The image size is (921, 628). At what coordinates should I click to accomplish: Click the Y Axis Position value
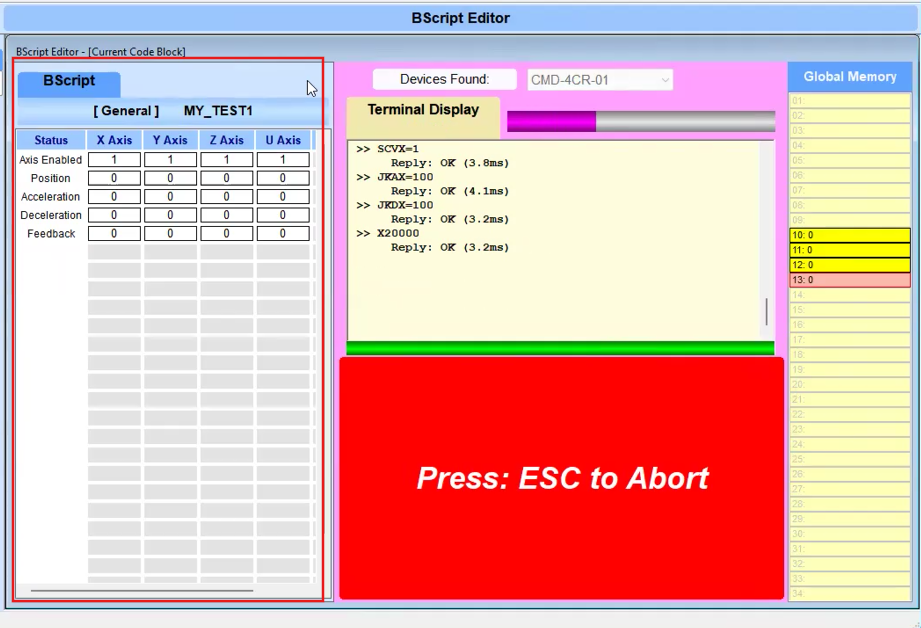(170, 178)
